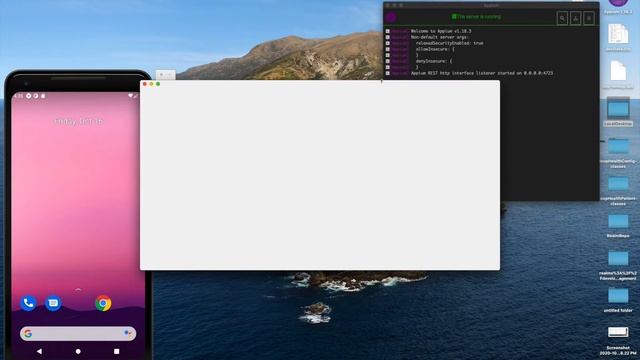Select the realm agreement folder on desktop
The height and width of the screenshot is (360, 640).
618,265
